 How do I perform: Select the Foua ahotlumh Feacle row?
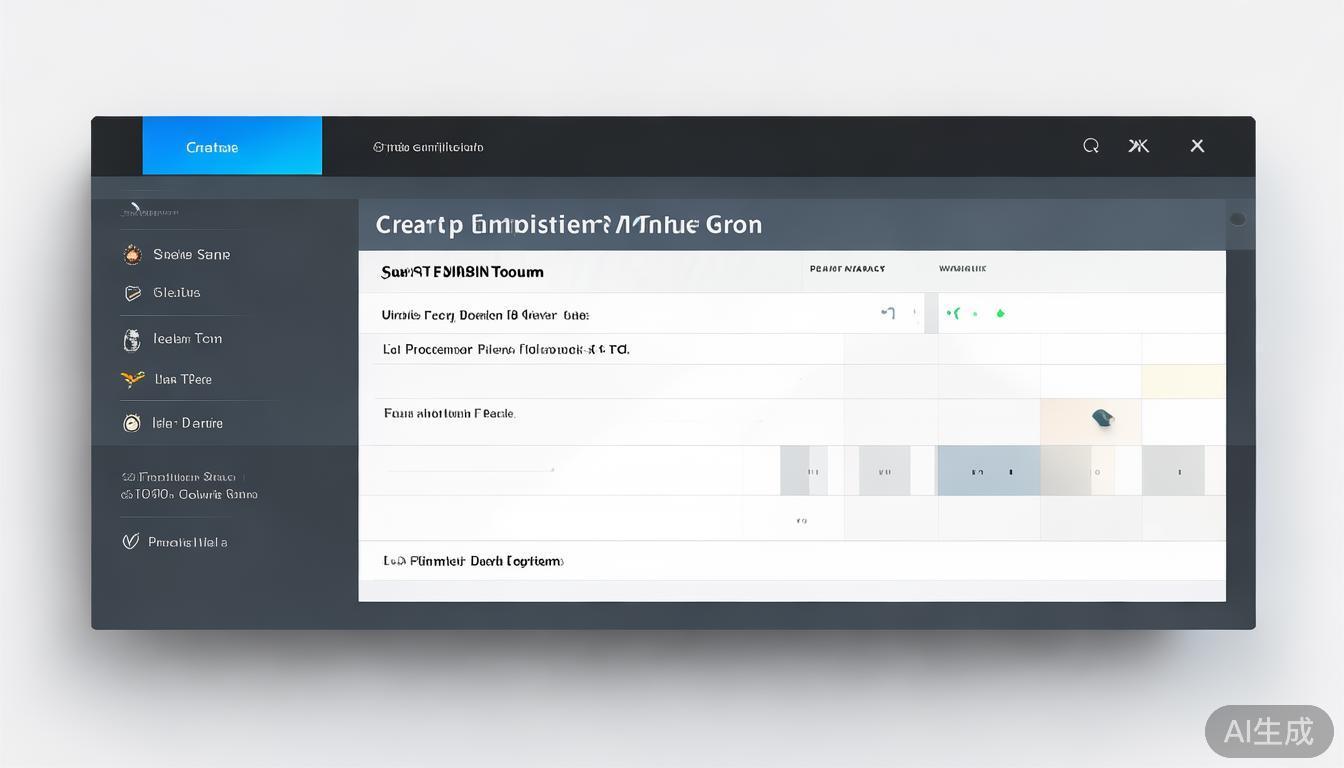tap(450, 413)
